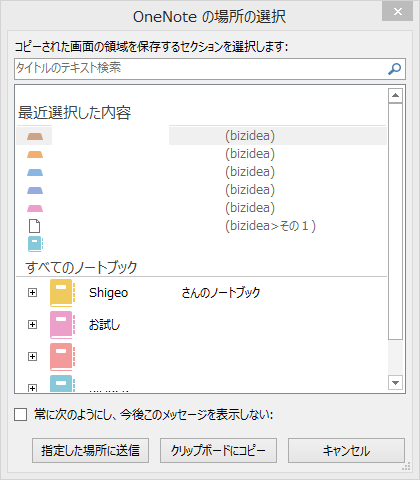Click 指定した場所に送信 button
The width and height of the screenshot is (420, 480).
[x=90, y=451]
